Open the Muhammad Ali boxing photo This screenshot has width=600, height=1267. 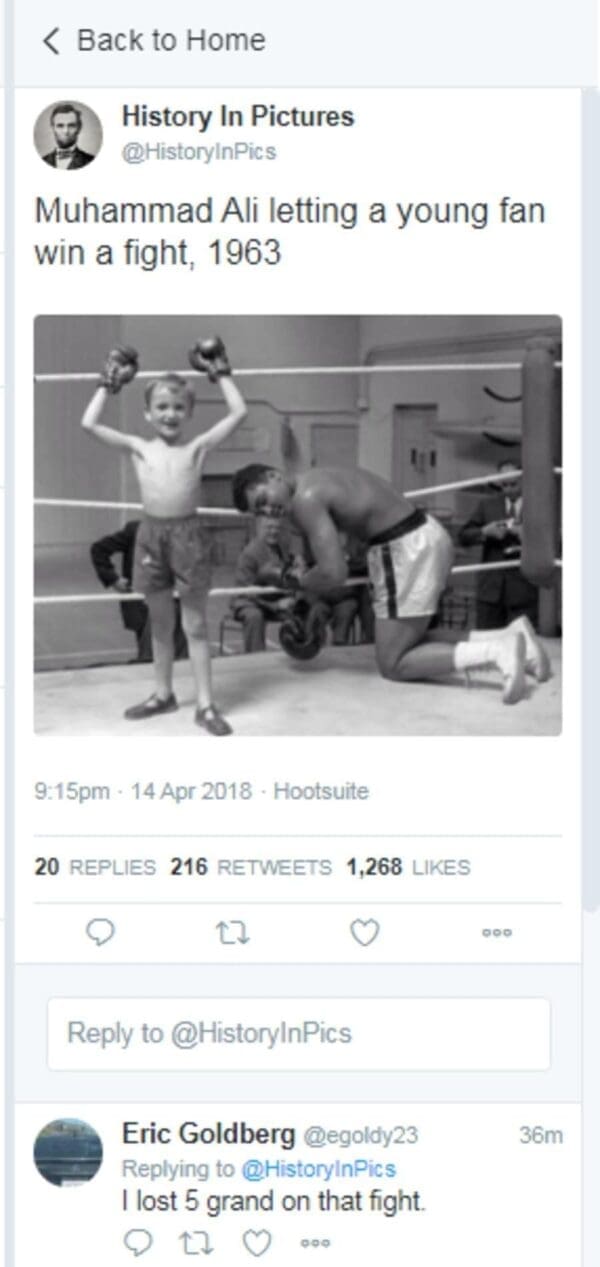tap(298, 525)
